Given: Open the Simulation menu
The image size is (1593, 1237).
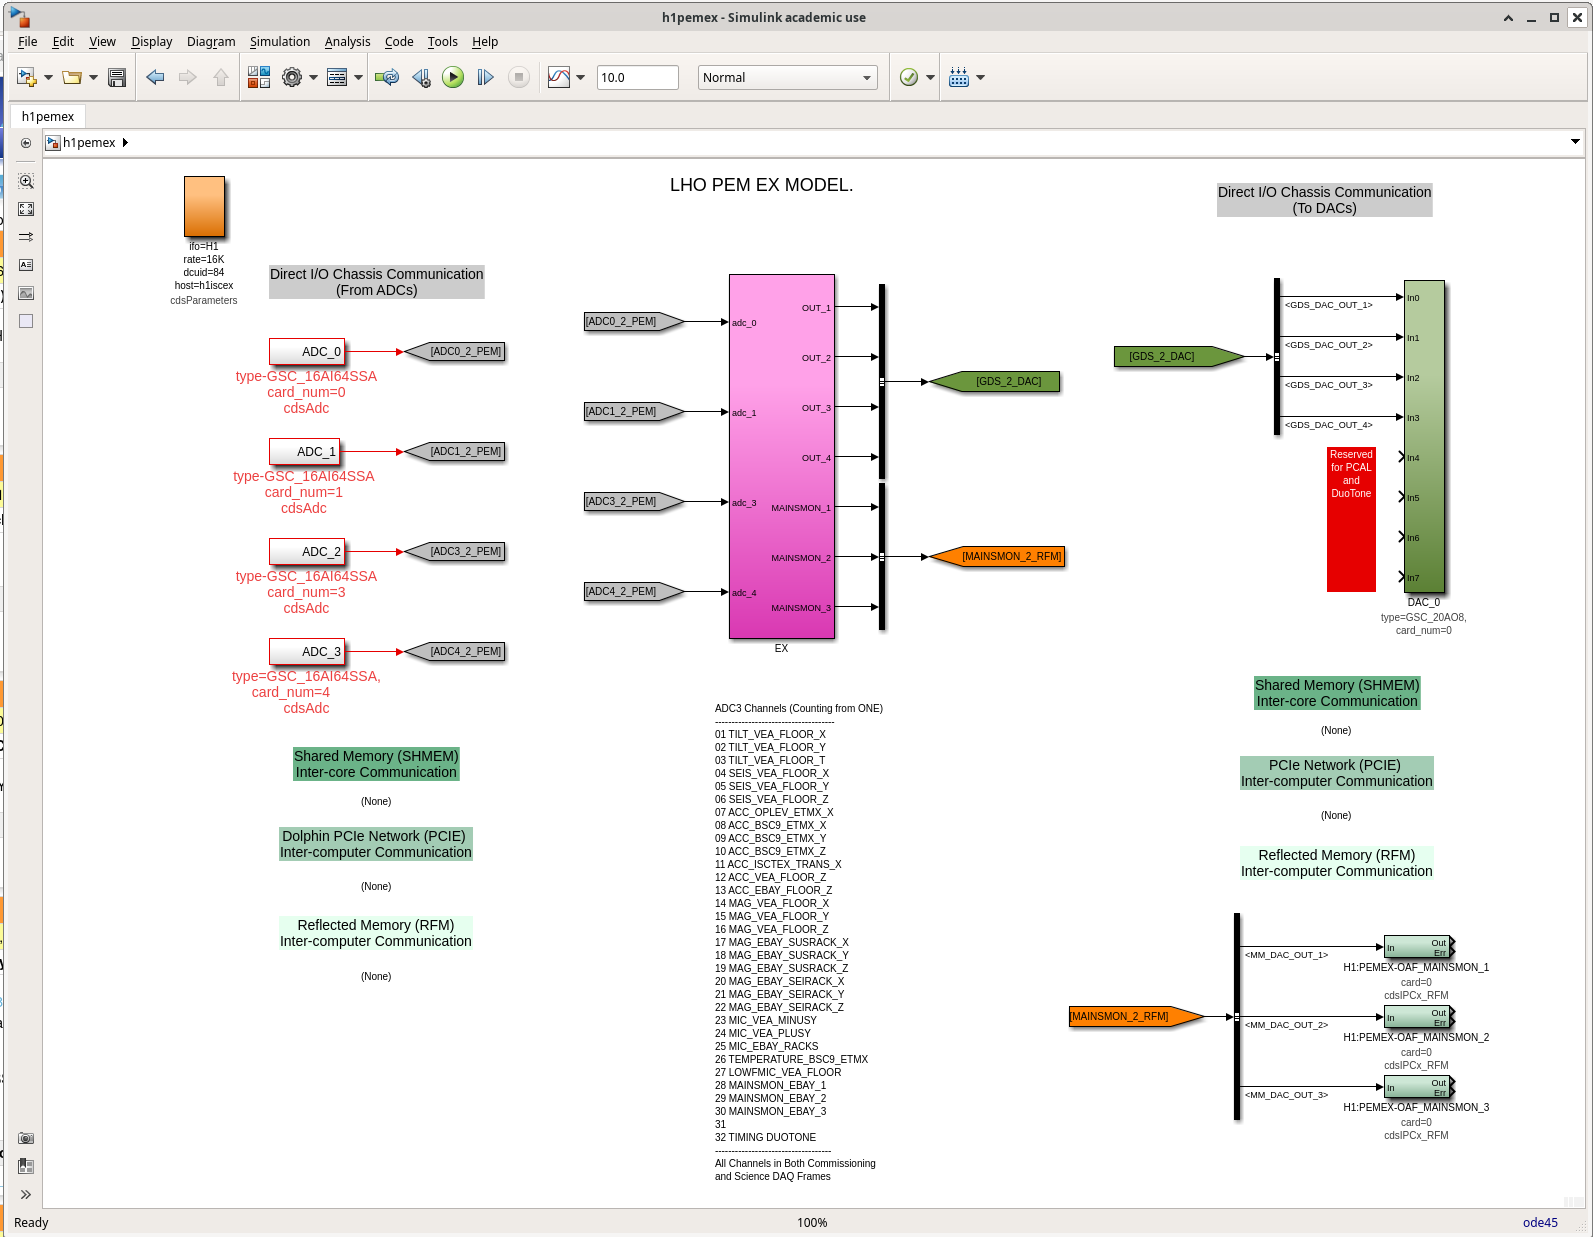Looking at the screenshot, I should tap(279, 41).
